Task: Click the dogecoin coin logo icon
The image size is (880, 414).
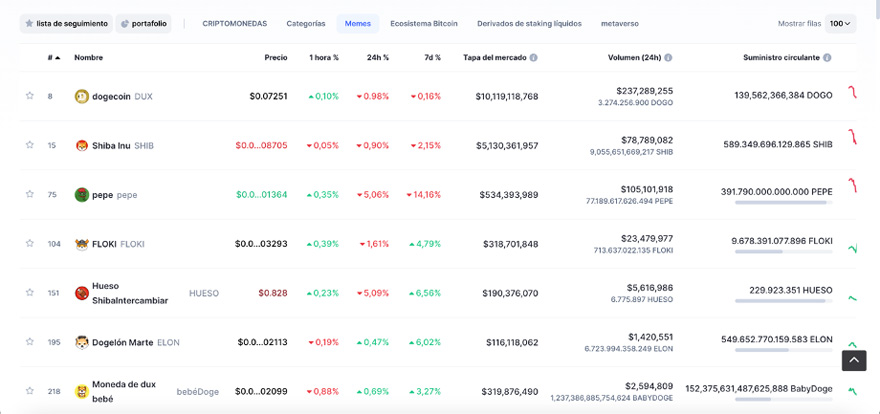Action: coord(82,96)
